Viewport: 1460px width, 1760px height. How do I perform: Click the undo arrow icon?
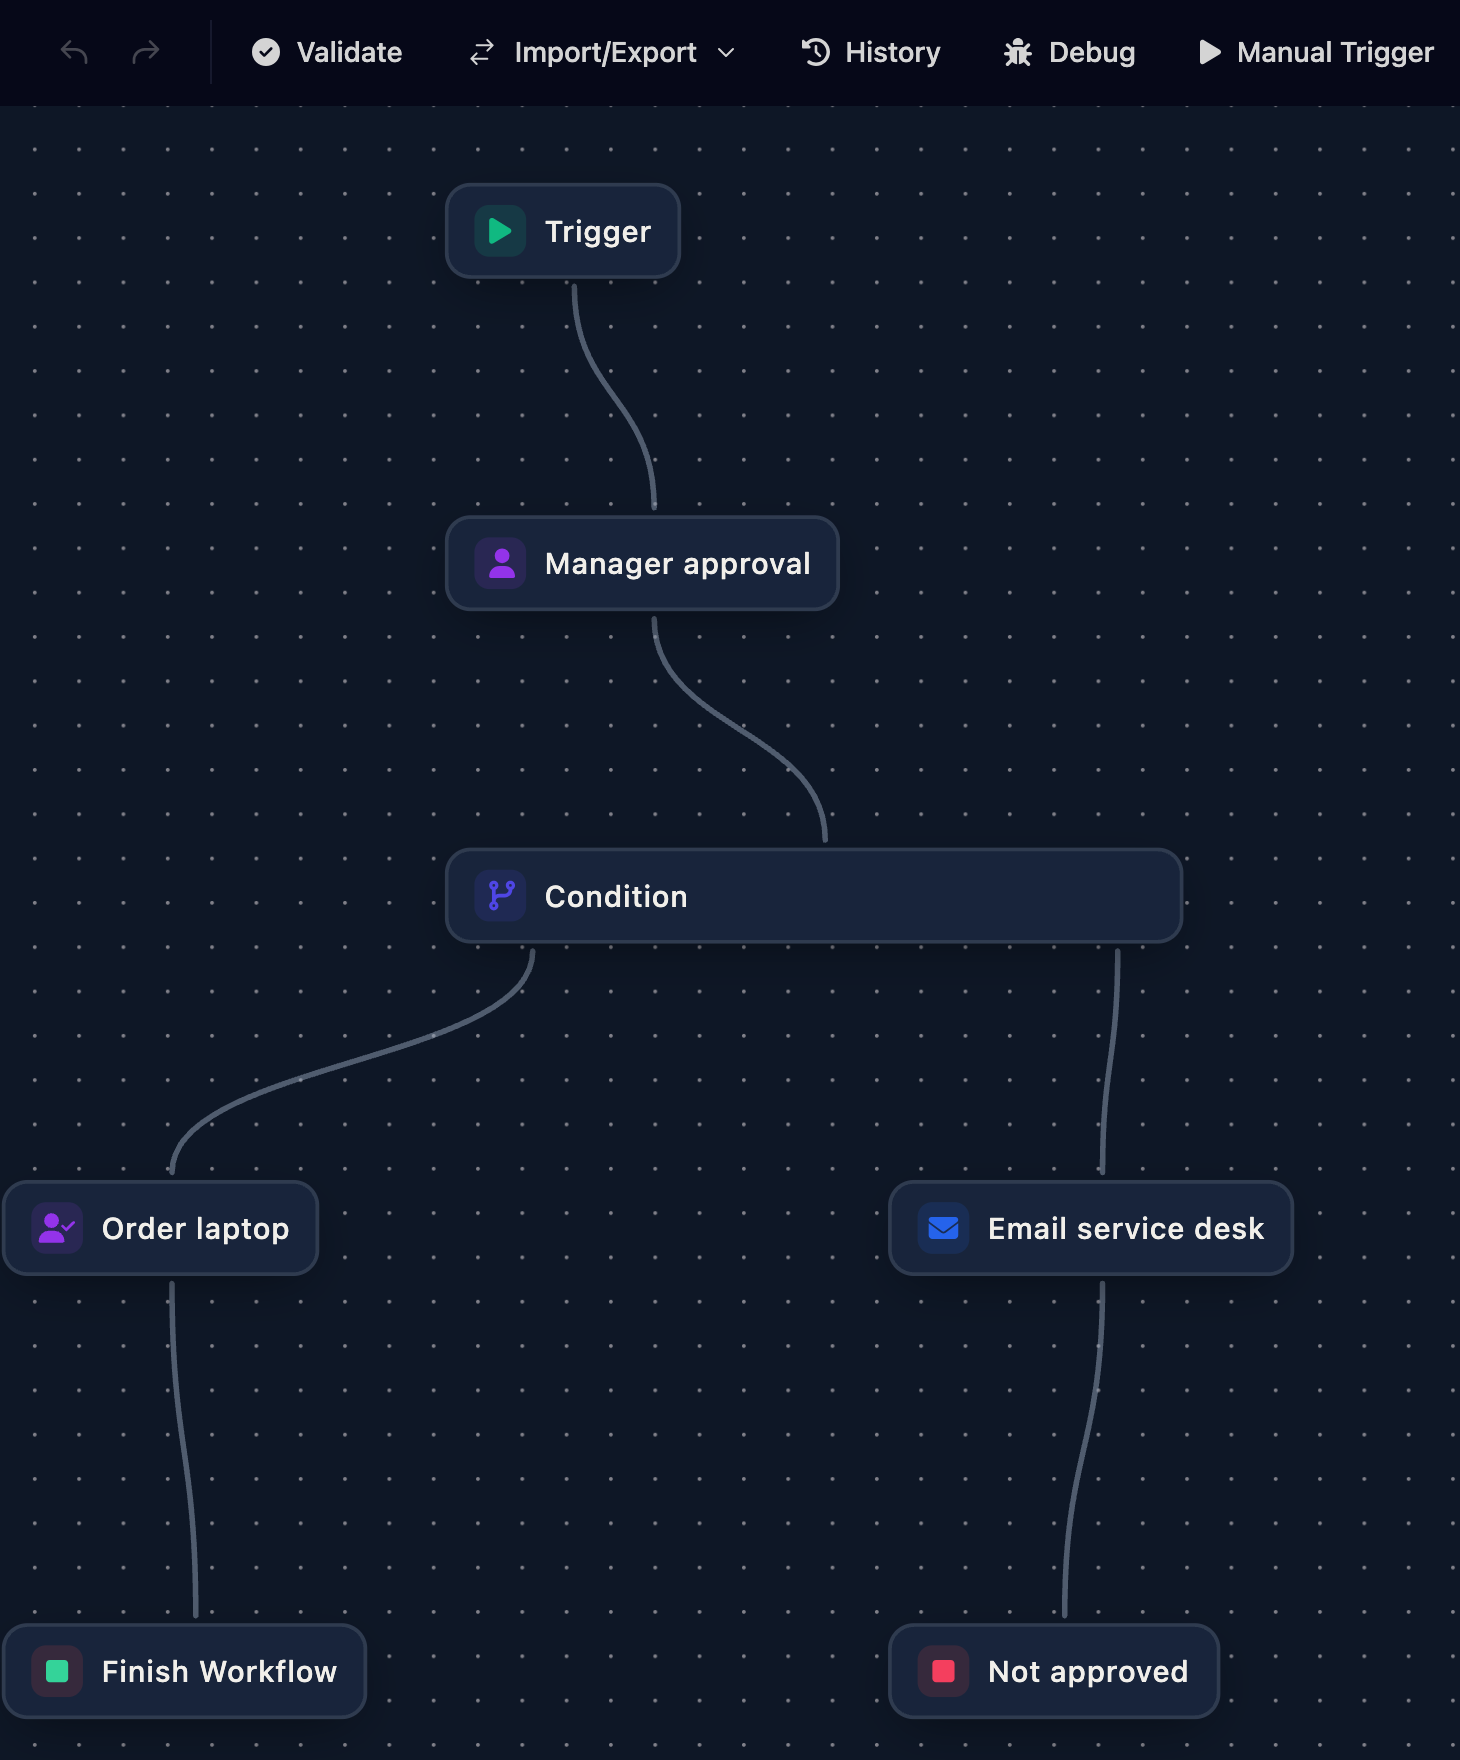click(74, 52)
